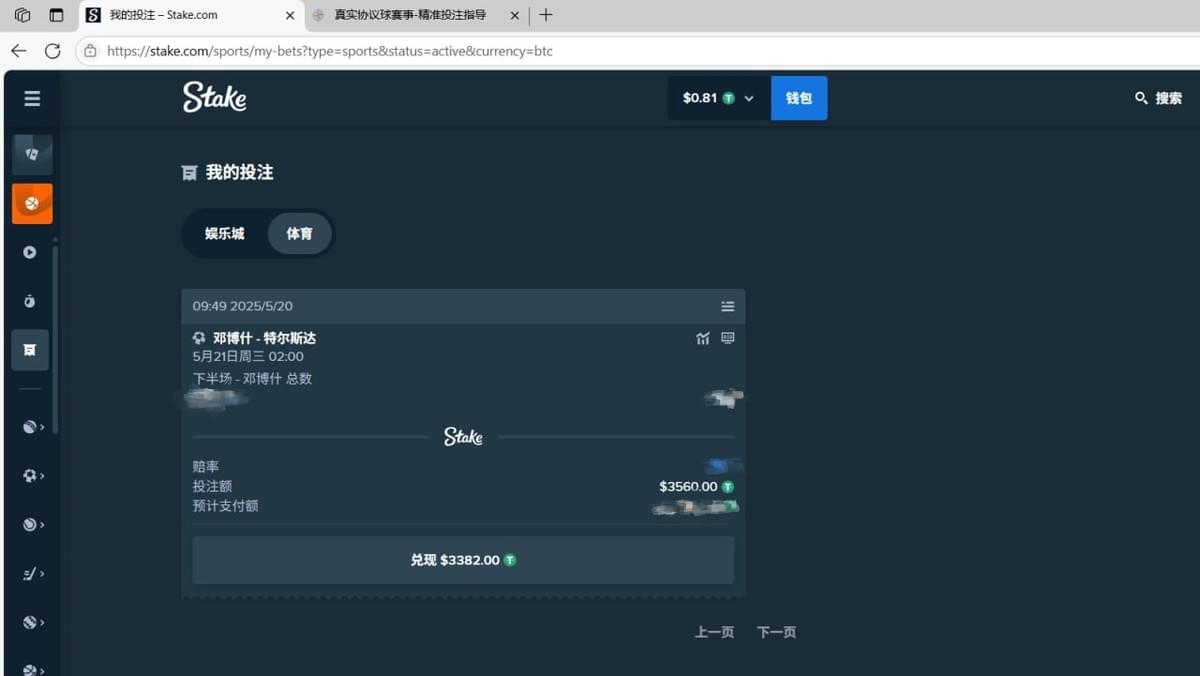Open the browser workspaces icon at top left

(x=22, y=15)
